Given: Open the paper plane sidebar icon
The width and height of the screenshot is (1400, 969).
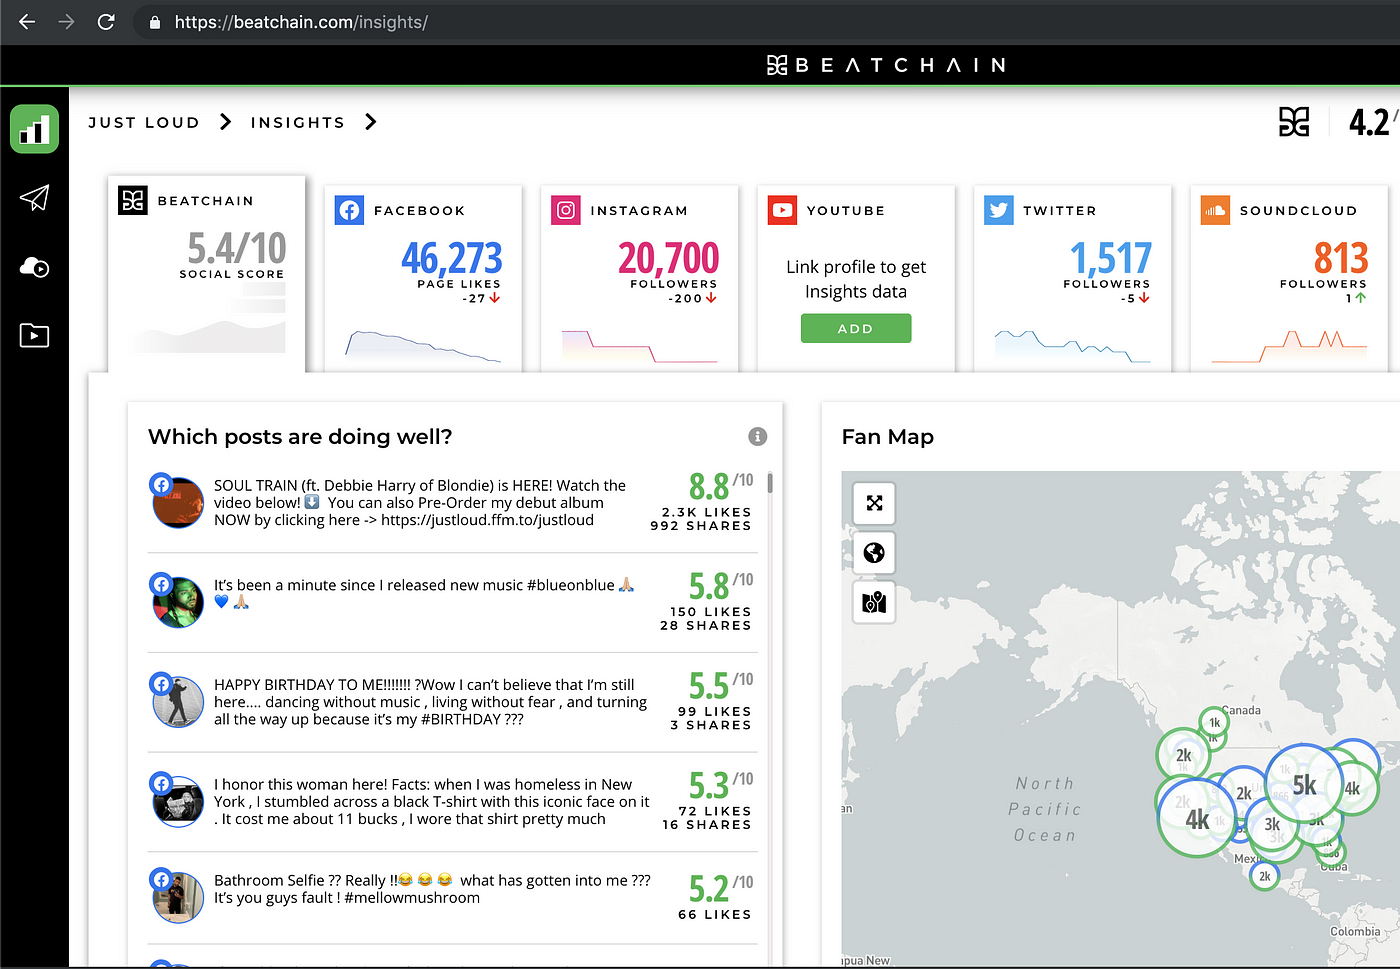Looking at the screenshot, I should tap(34, 198).
